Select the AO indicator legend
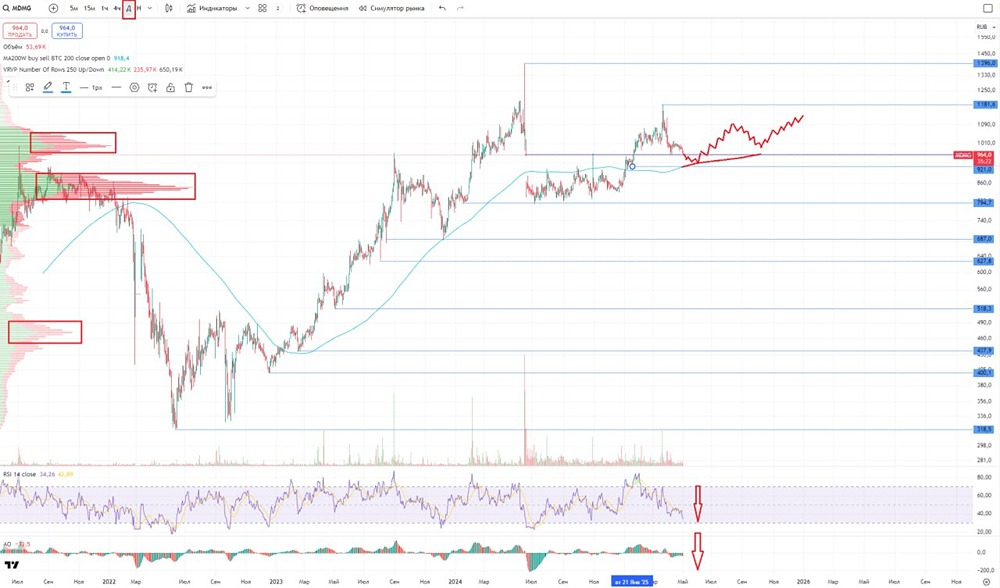Screen dimensions: 1000x588 point(17,545)
